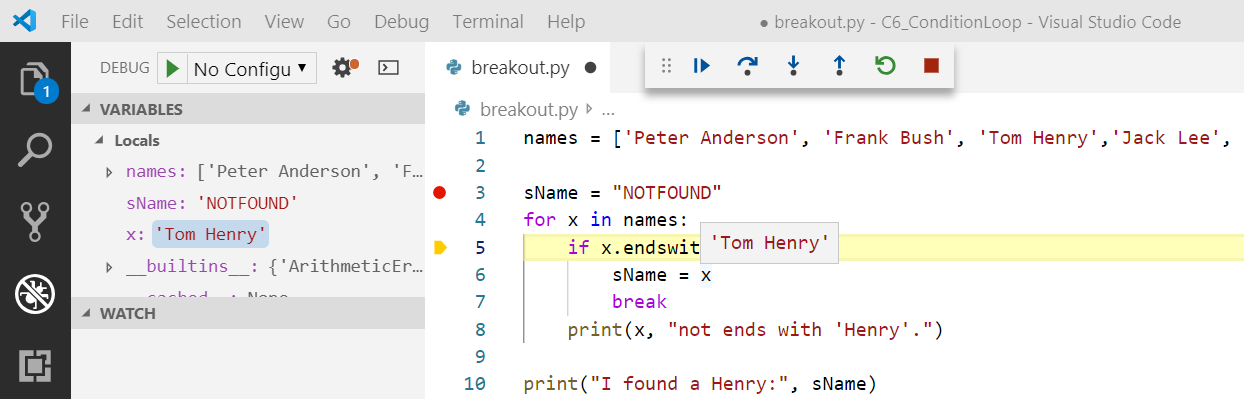The width and height of the screenshot is (1244, 399).
Task: Stop debugging with the red square
Action: tap(931, 66)
